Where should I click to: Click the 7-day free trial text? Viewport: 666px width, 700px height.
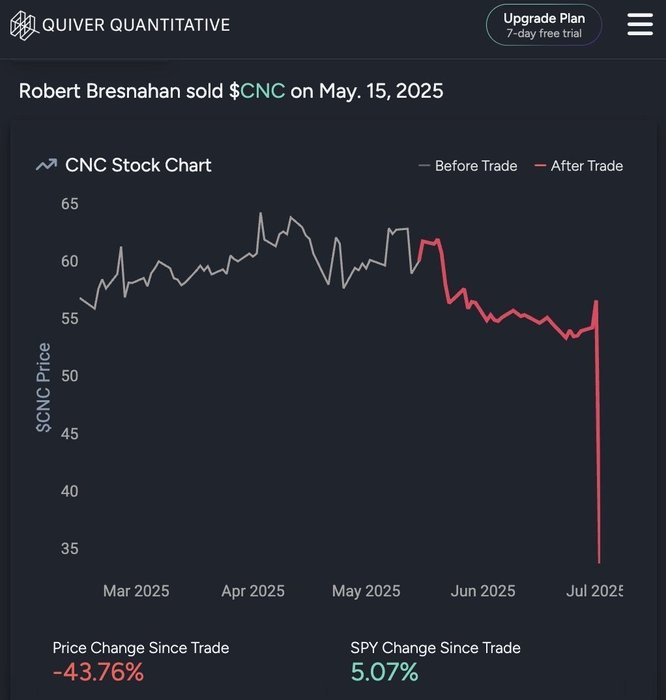[x=544, y=34]
